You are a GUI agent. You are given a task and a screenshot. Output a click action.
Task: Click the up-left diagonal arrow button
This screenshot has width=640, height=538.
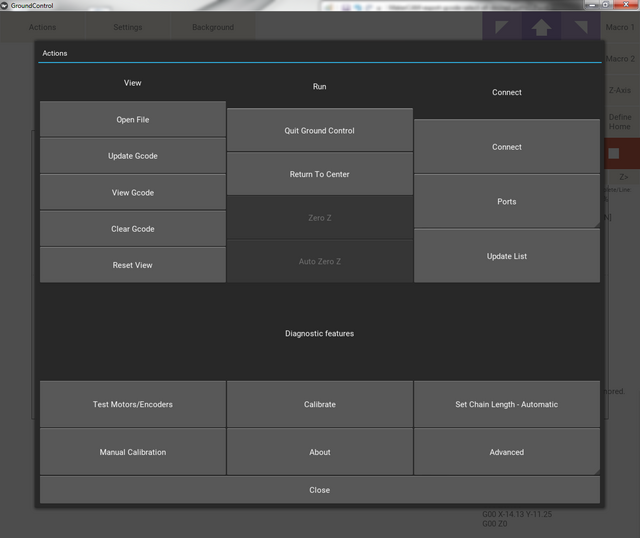(502, 27)
